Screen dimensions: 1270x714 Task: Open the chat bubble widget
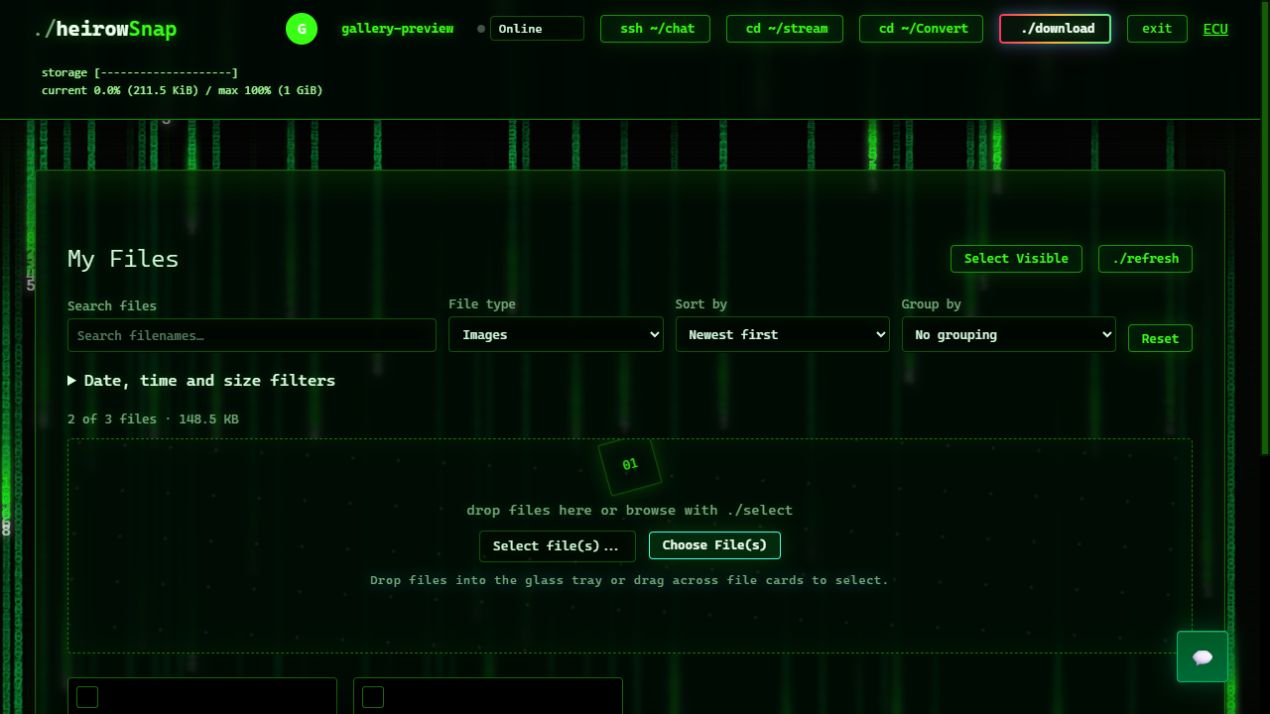coord(1202,657)
